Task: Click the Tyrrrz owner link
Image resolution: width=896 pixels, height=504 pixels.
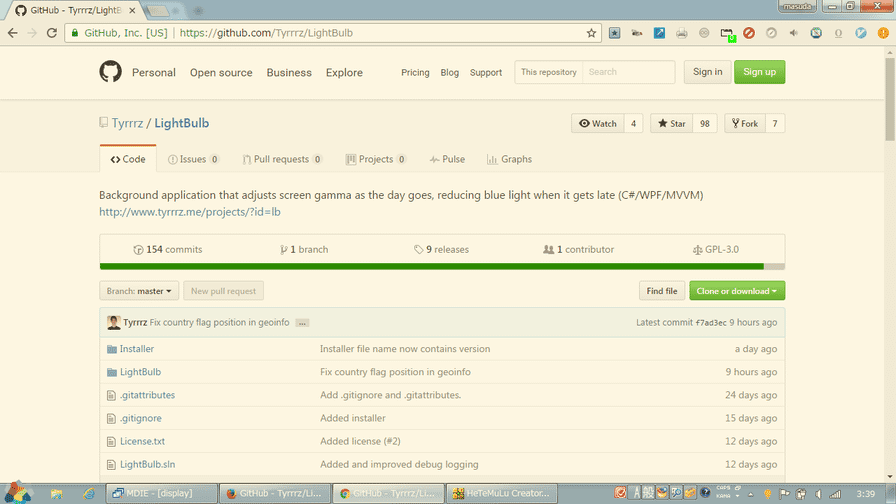Action: point(127,123)
